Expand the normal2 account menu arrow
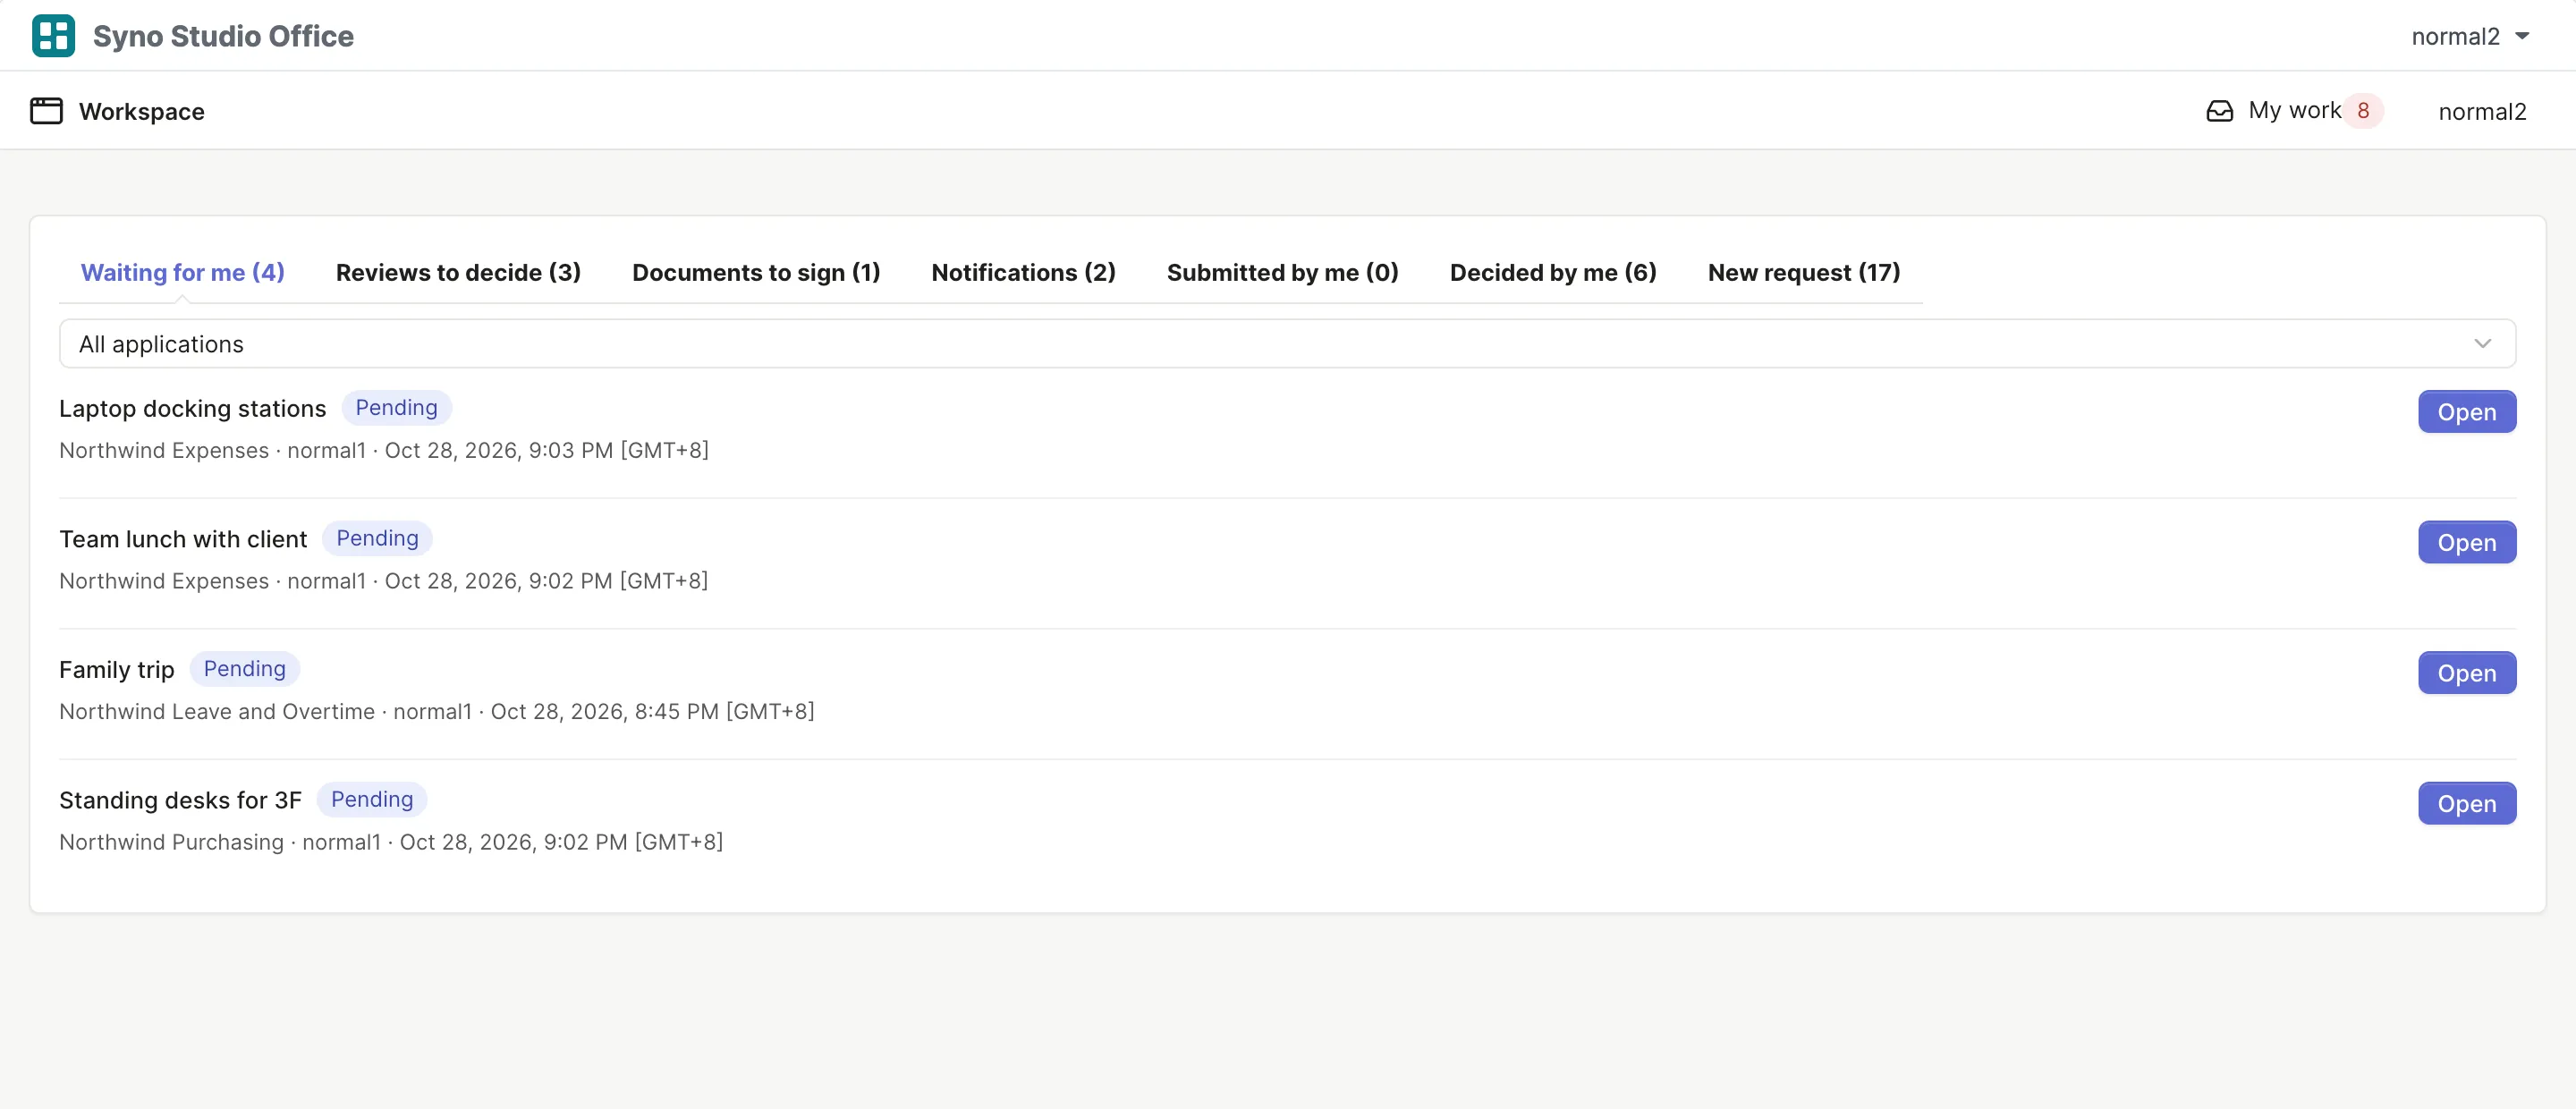Screen dimensions: 2576x1109 click(x=2522, y=36)
